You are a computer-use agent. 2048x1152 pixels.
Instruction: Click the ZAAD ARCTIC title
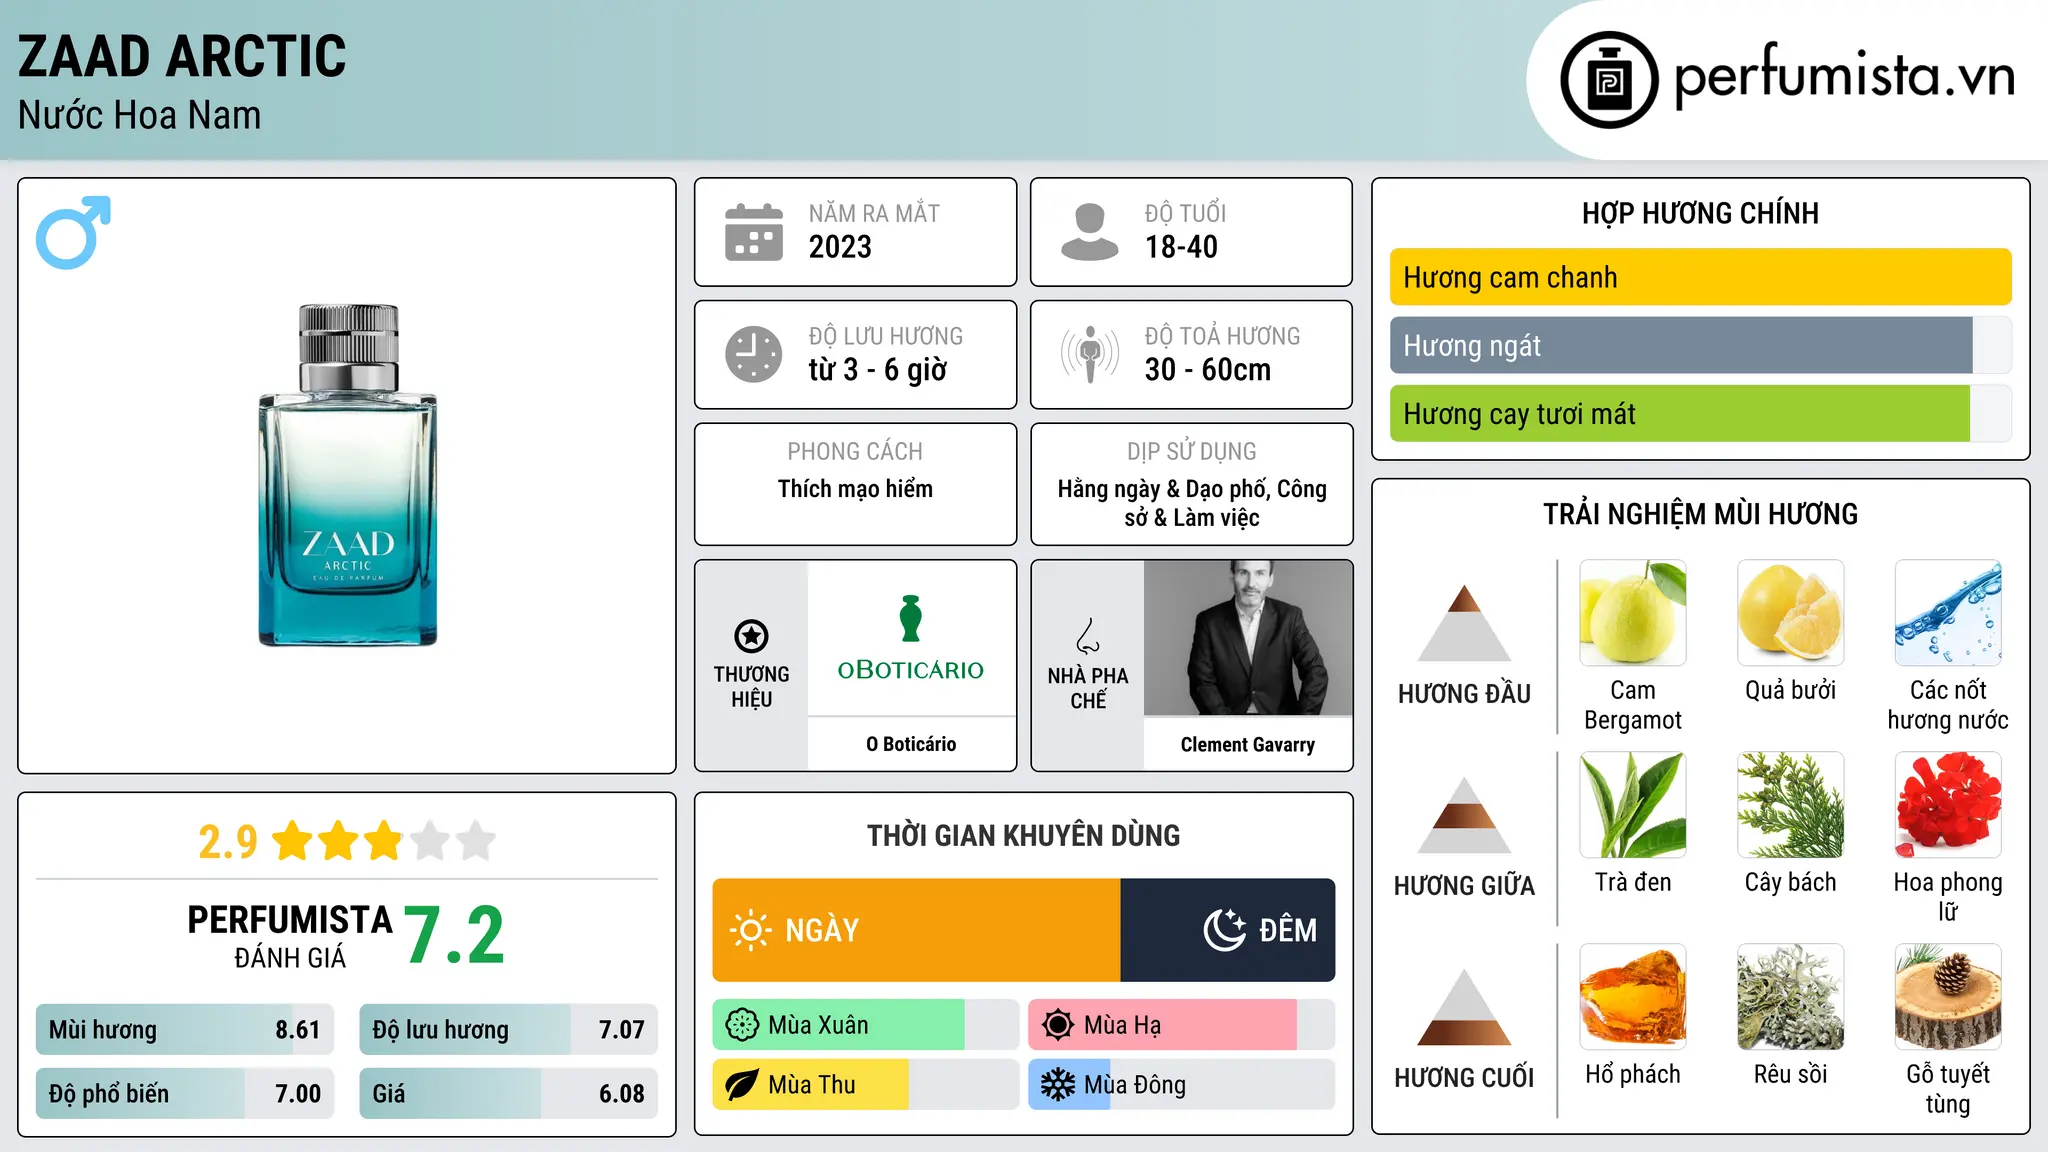coord(182,56)
